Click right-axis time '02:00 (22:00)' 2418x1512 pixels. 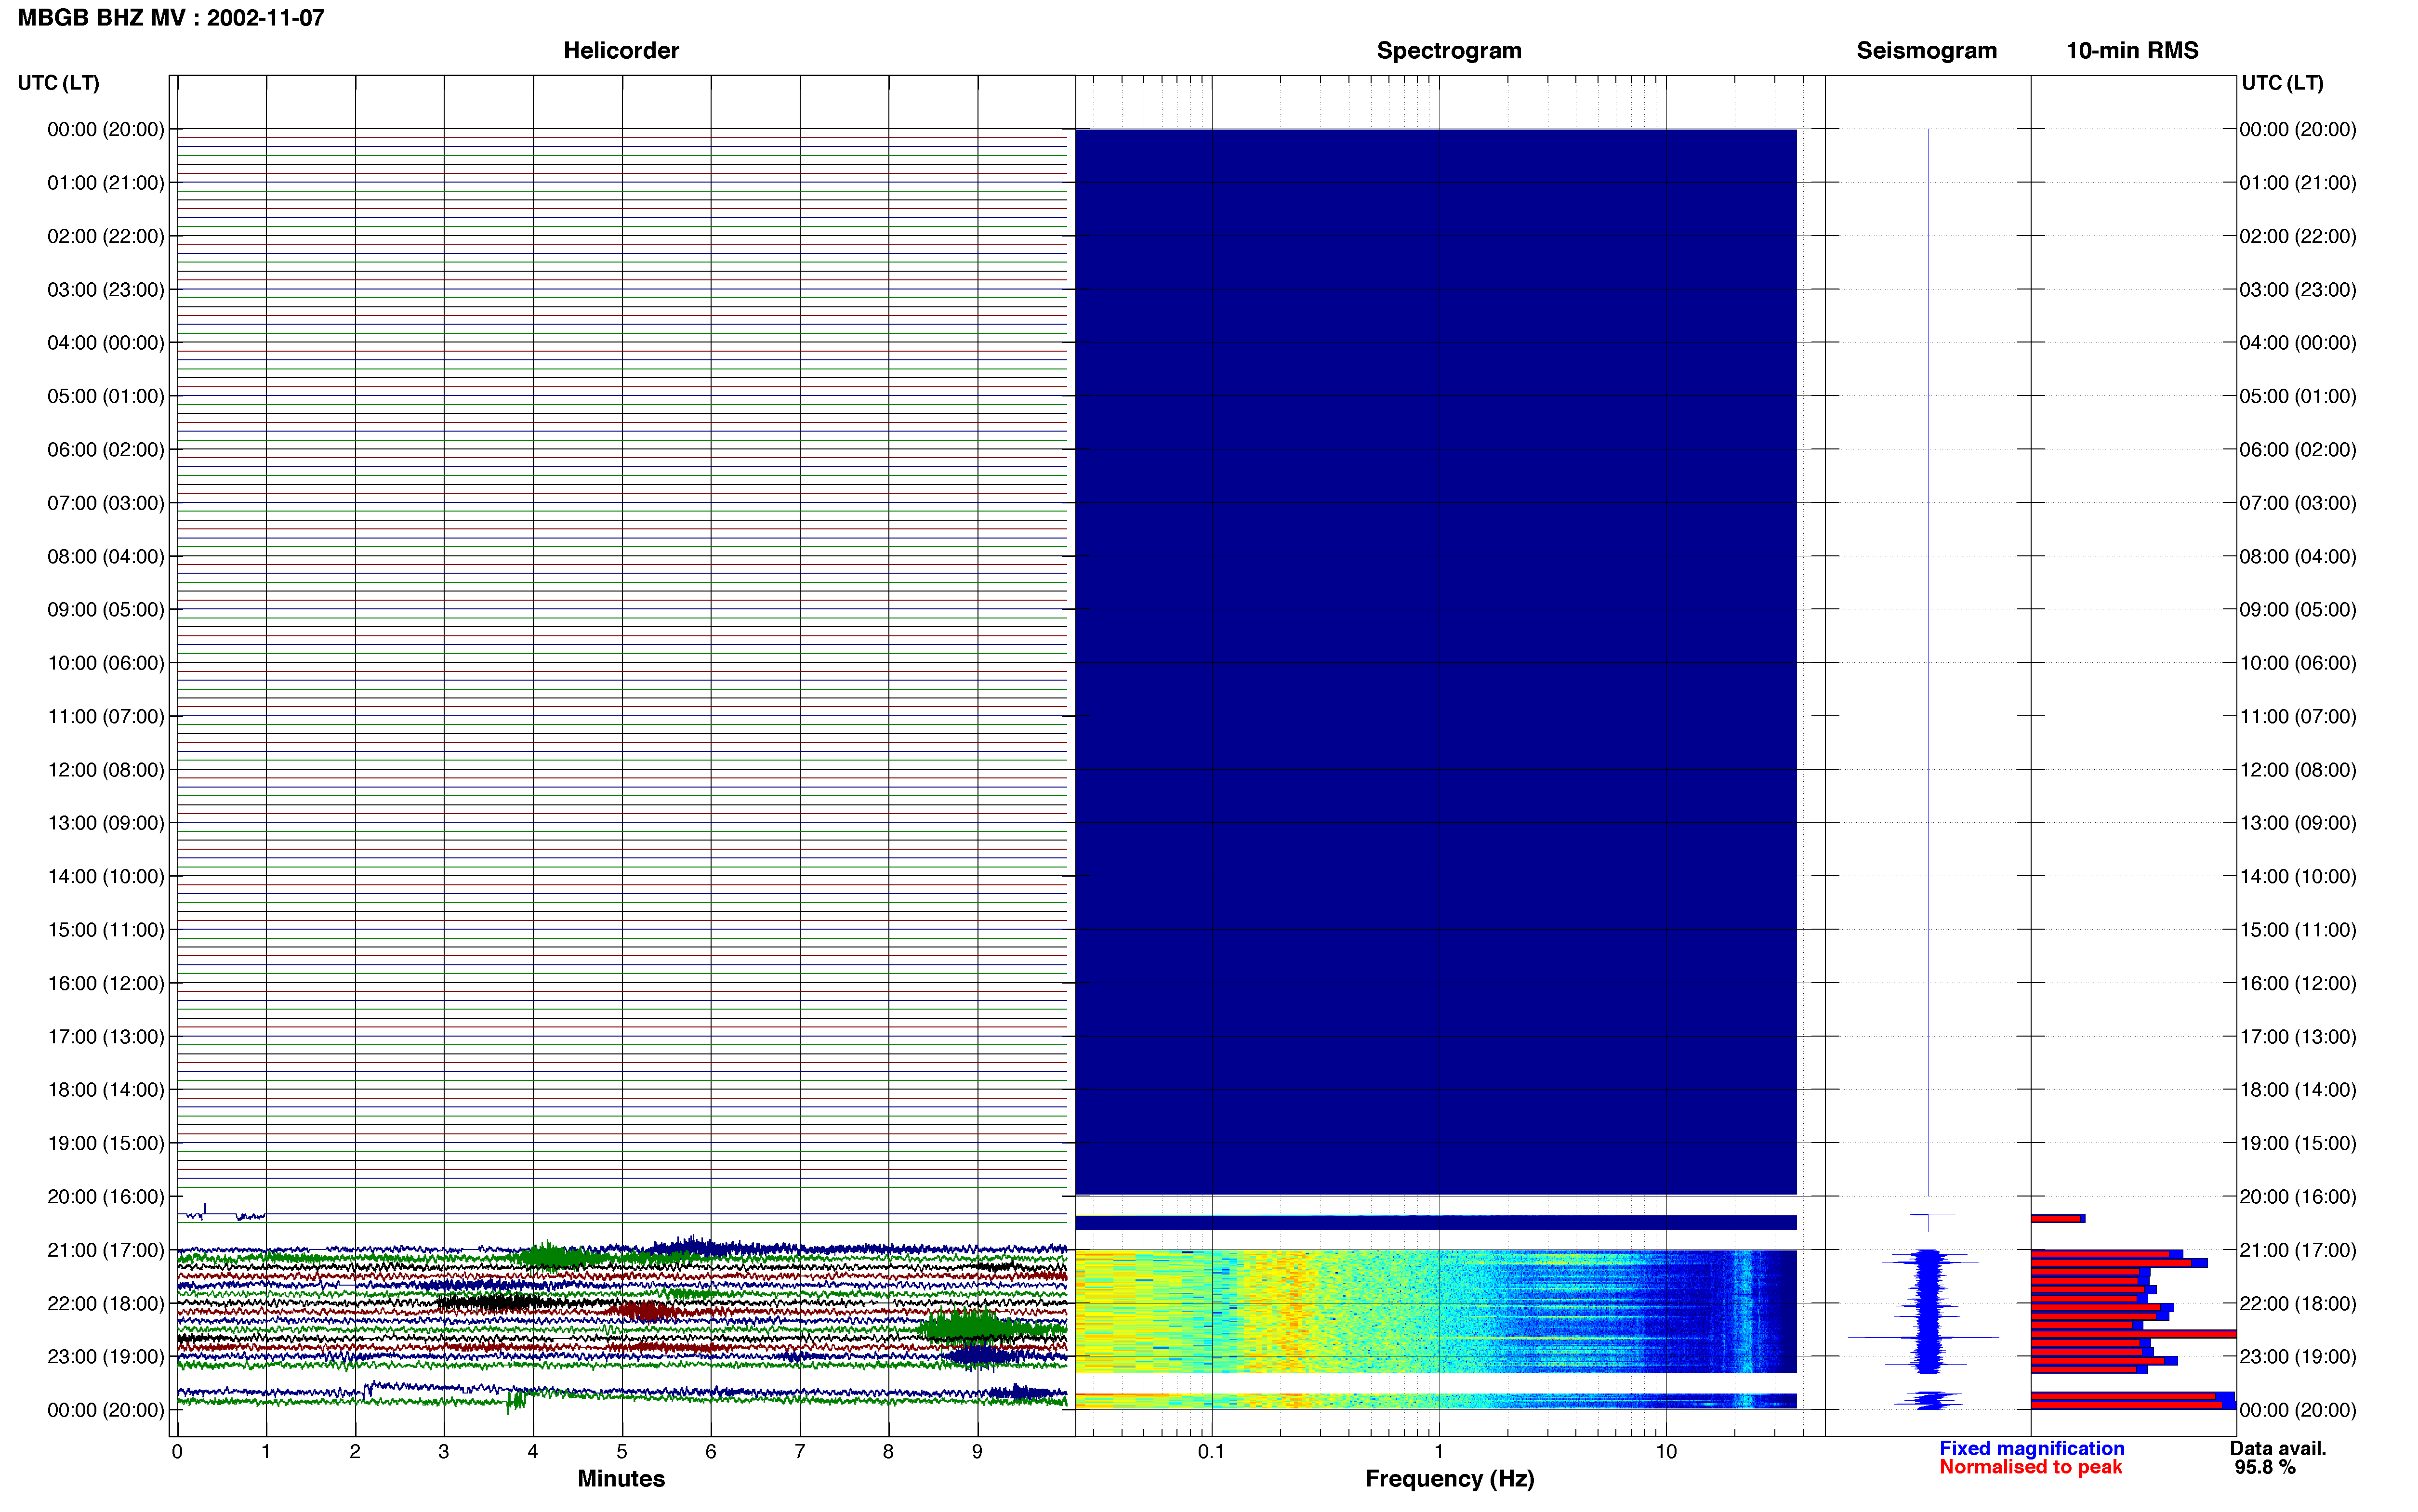[2298, 236]
